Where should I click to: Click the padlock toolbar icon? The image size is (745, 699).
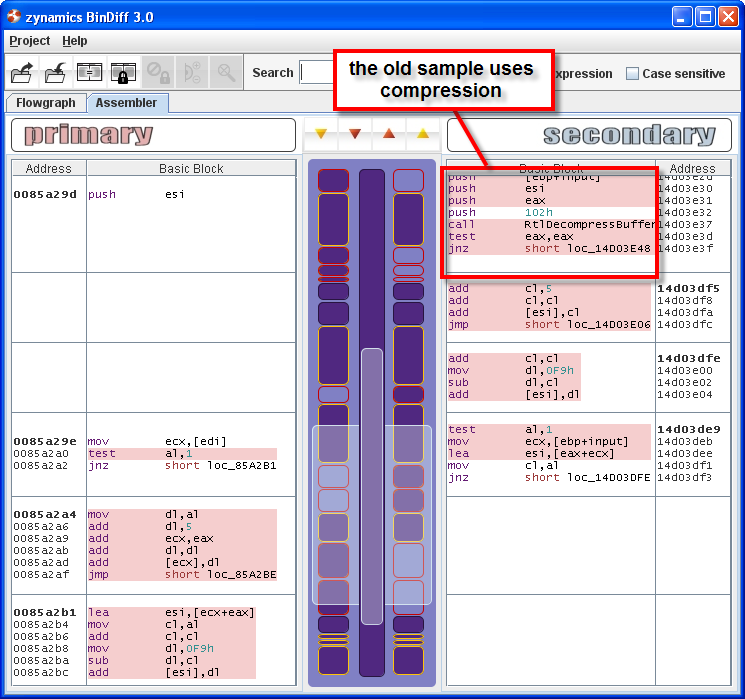(123, 73)
